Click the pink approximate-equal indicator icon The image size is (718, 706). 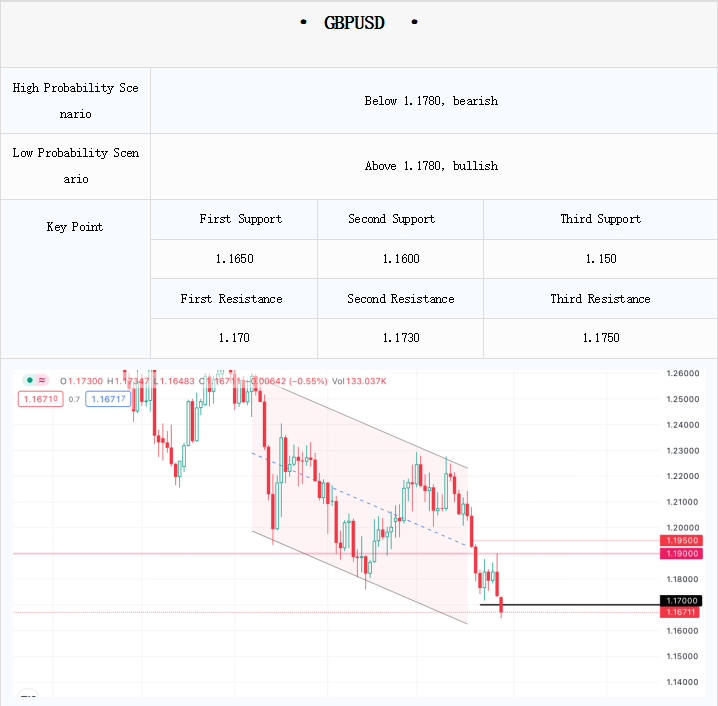pos(42,380)
